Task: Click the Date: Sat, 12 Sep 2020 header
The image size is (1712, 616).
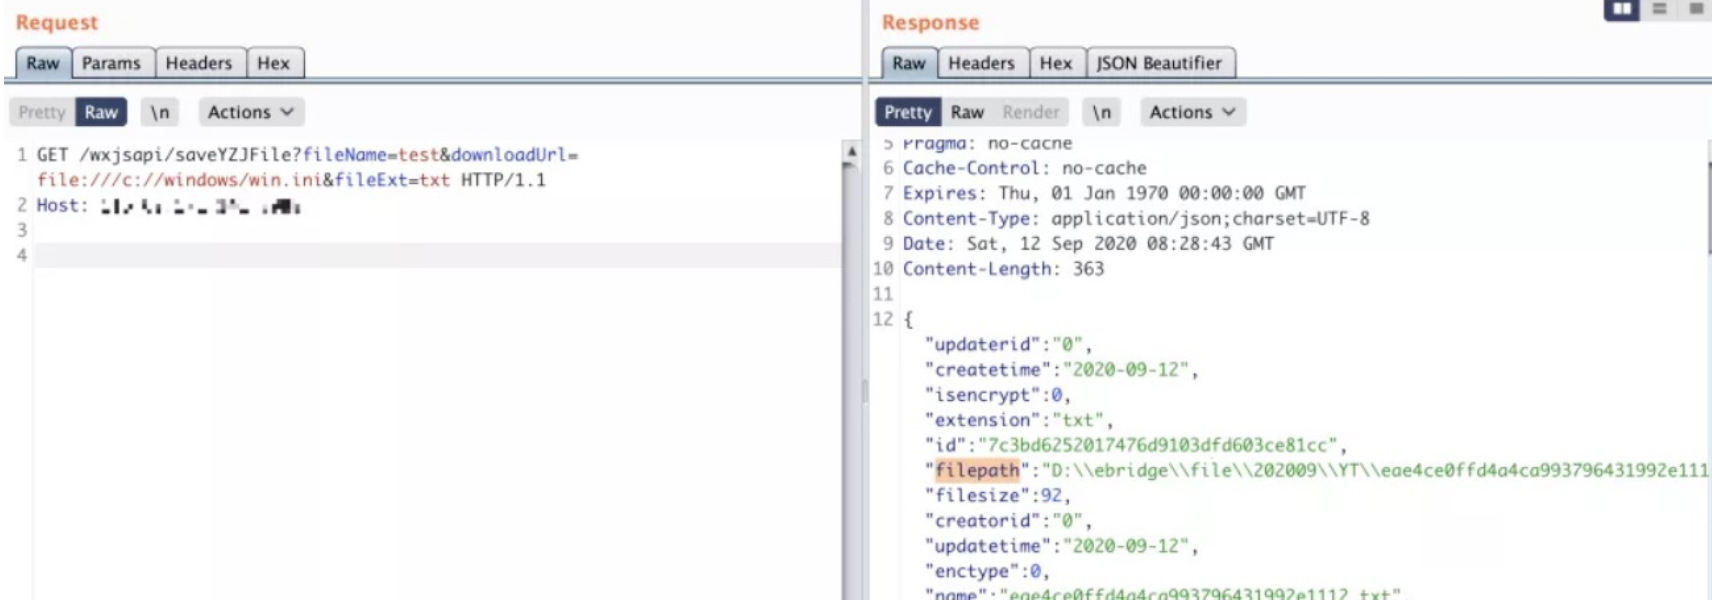Action: tap(1088, 243)
